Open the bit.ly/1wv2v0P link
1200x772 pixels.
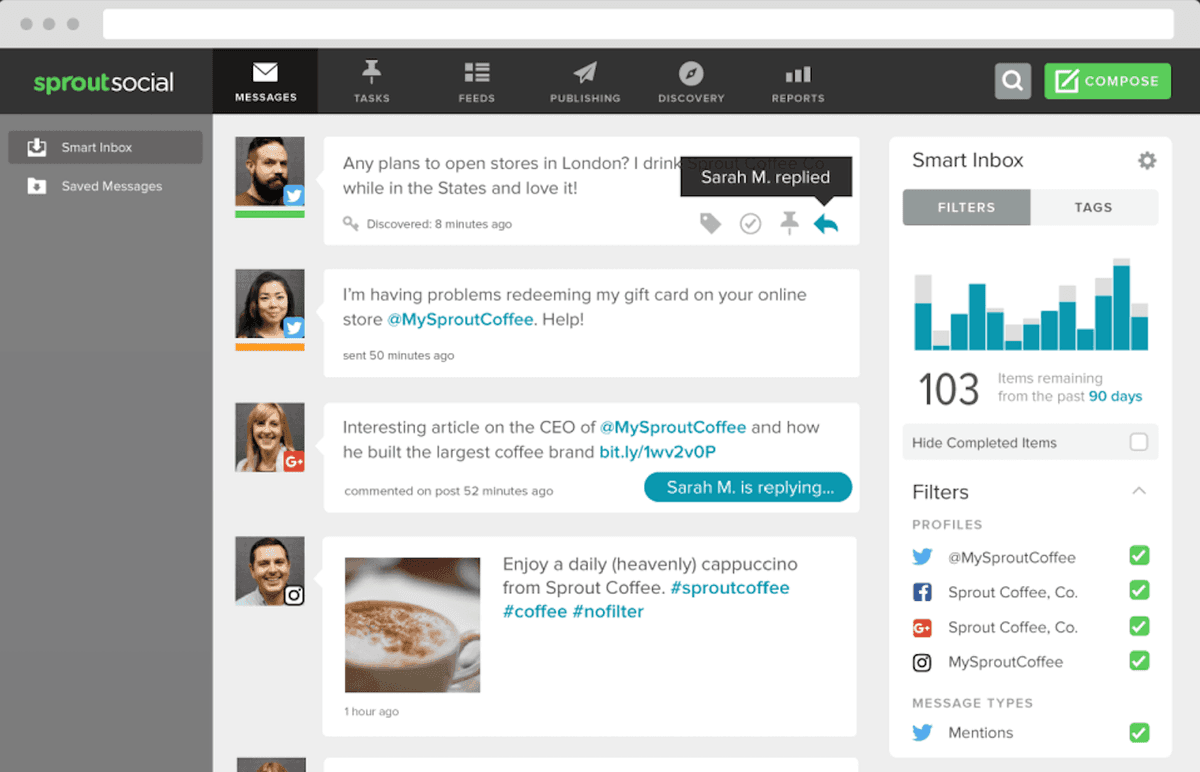(x=657, y=452)
